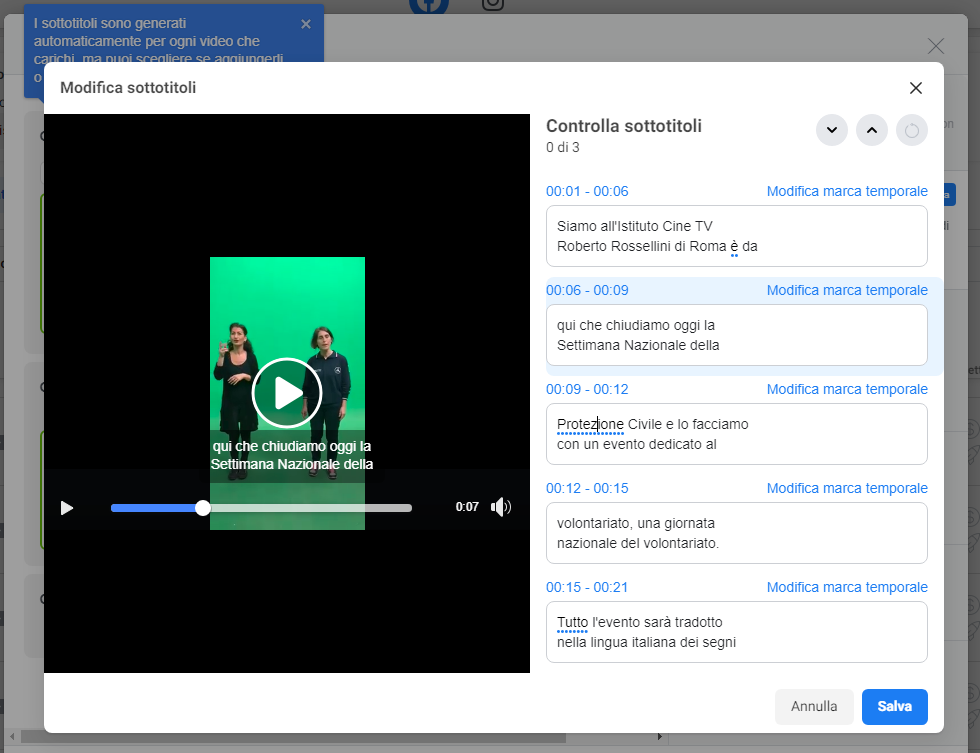
Task: Click the circular reset icon next to the chevrons
Action: pos(912,130)
